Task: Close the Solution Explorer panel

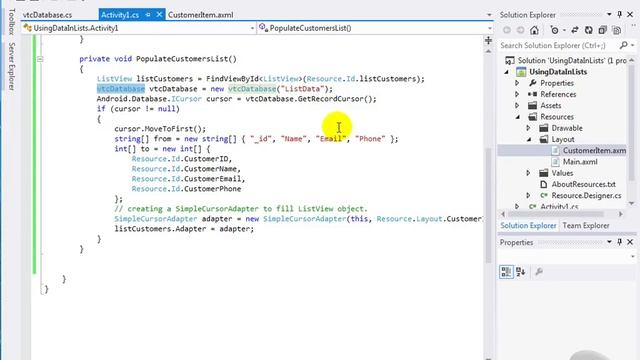Action: click(x=630, y=15)
